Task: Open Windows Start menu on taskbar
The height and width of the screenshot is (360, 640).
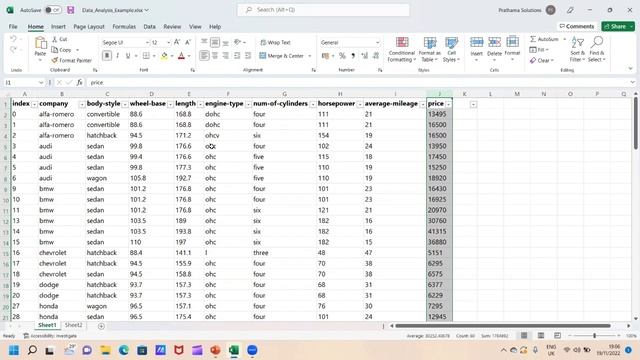Action: tap(14, 350)
